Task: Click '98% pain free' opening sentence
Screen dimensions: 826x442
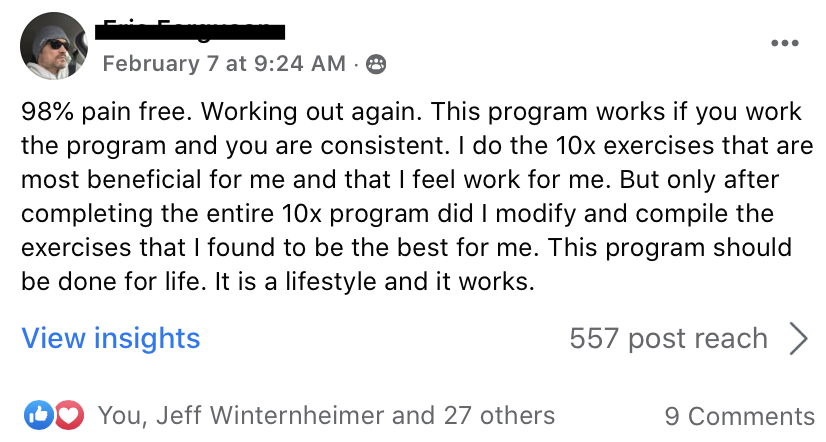Action: point(107,112)
